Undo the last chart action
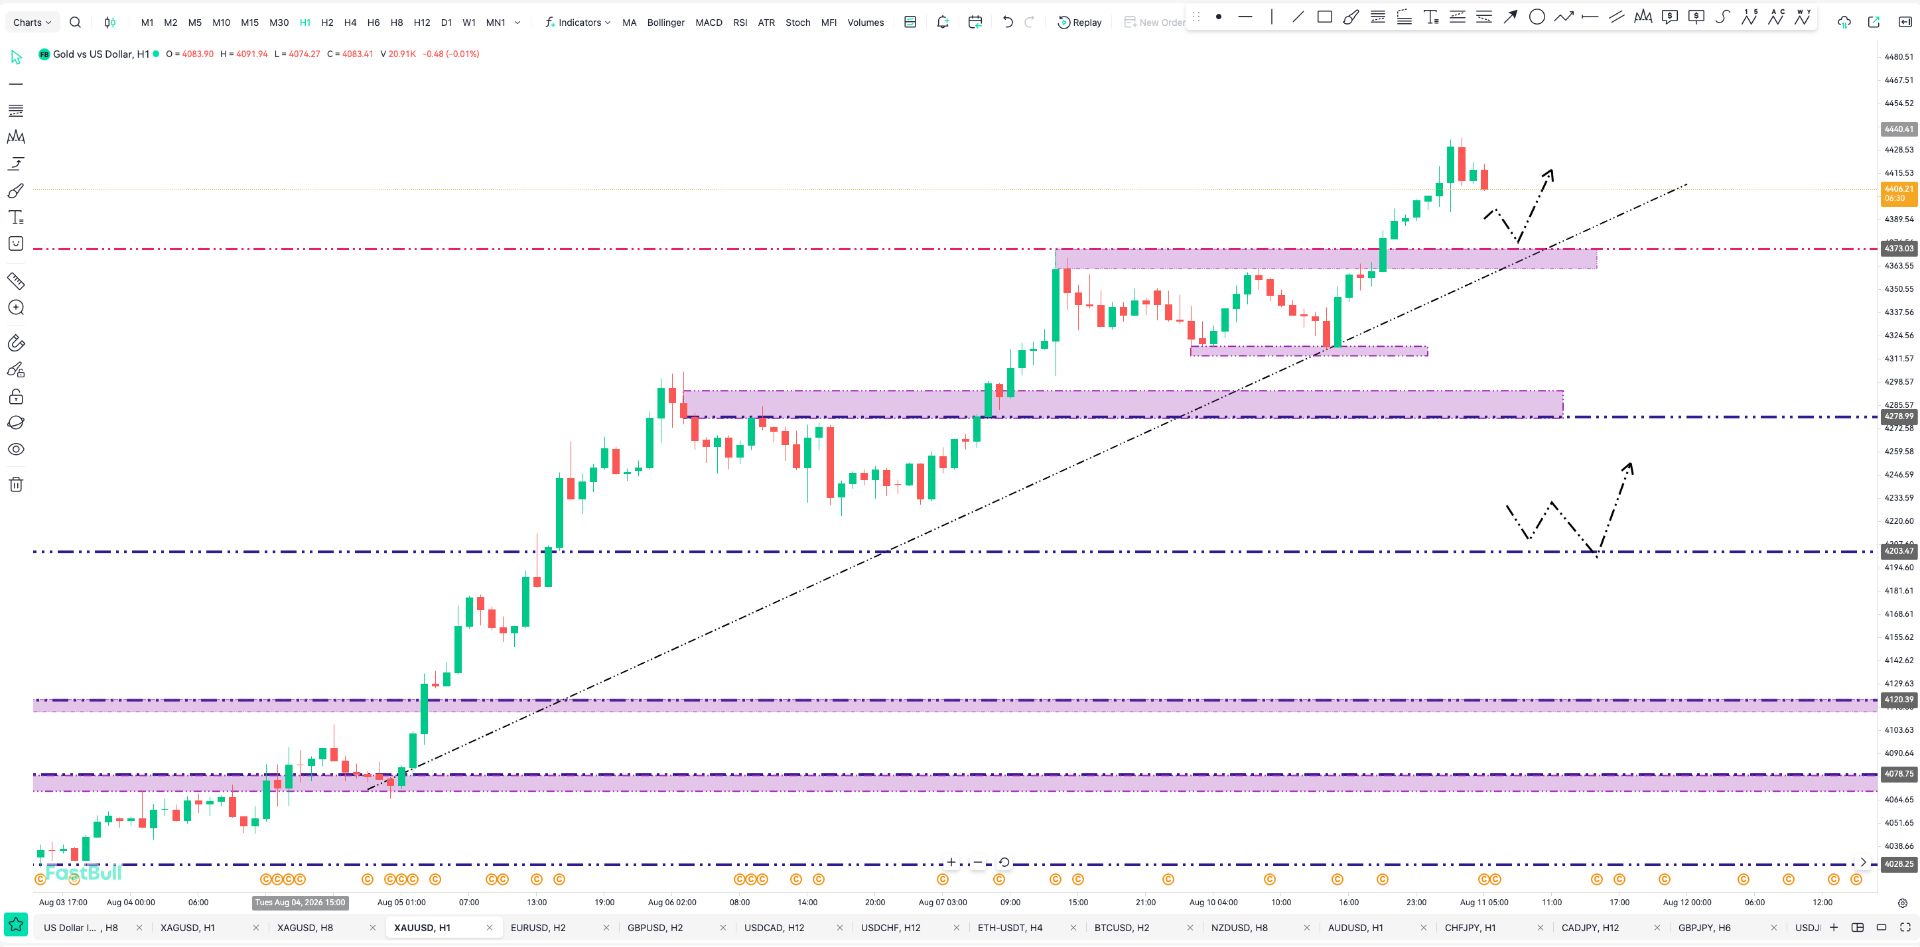Image resolution: width=1920 pixels, height=947 pixels. point(1008,22)
